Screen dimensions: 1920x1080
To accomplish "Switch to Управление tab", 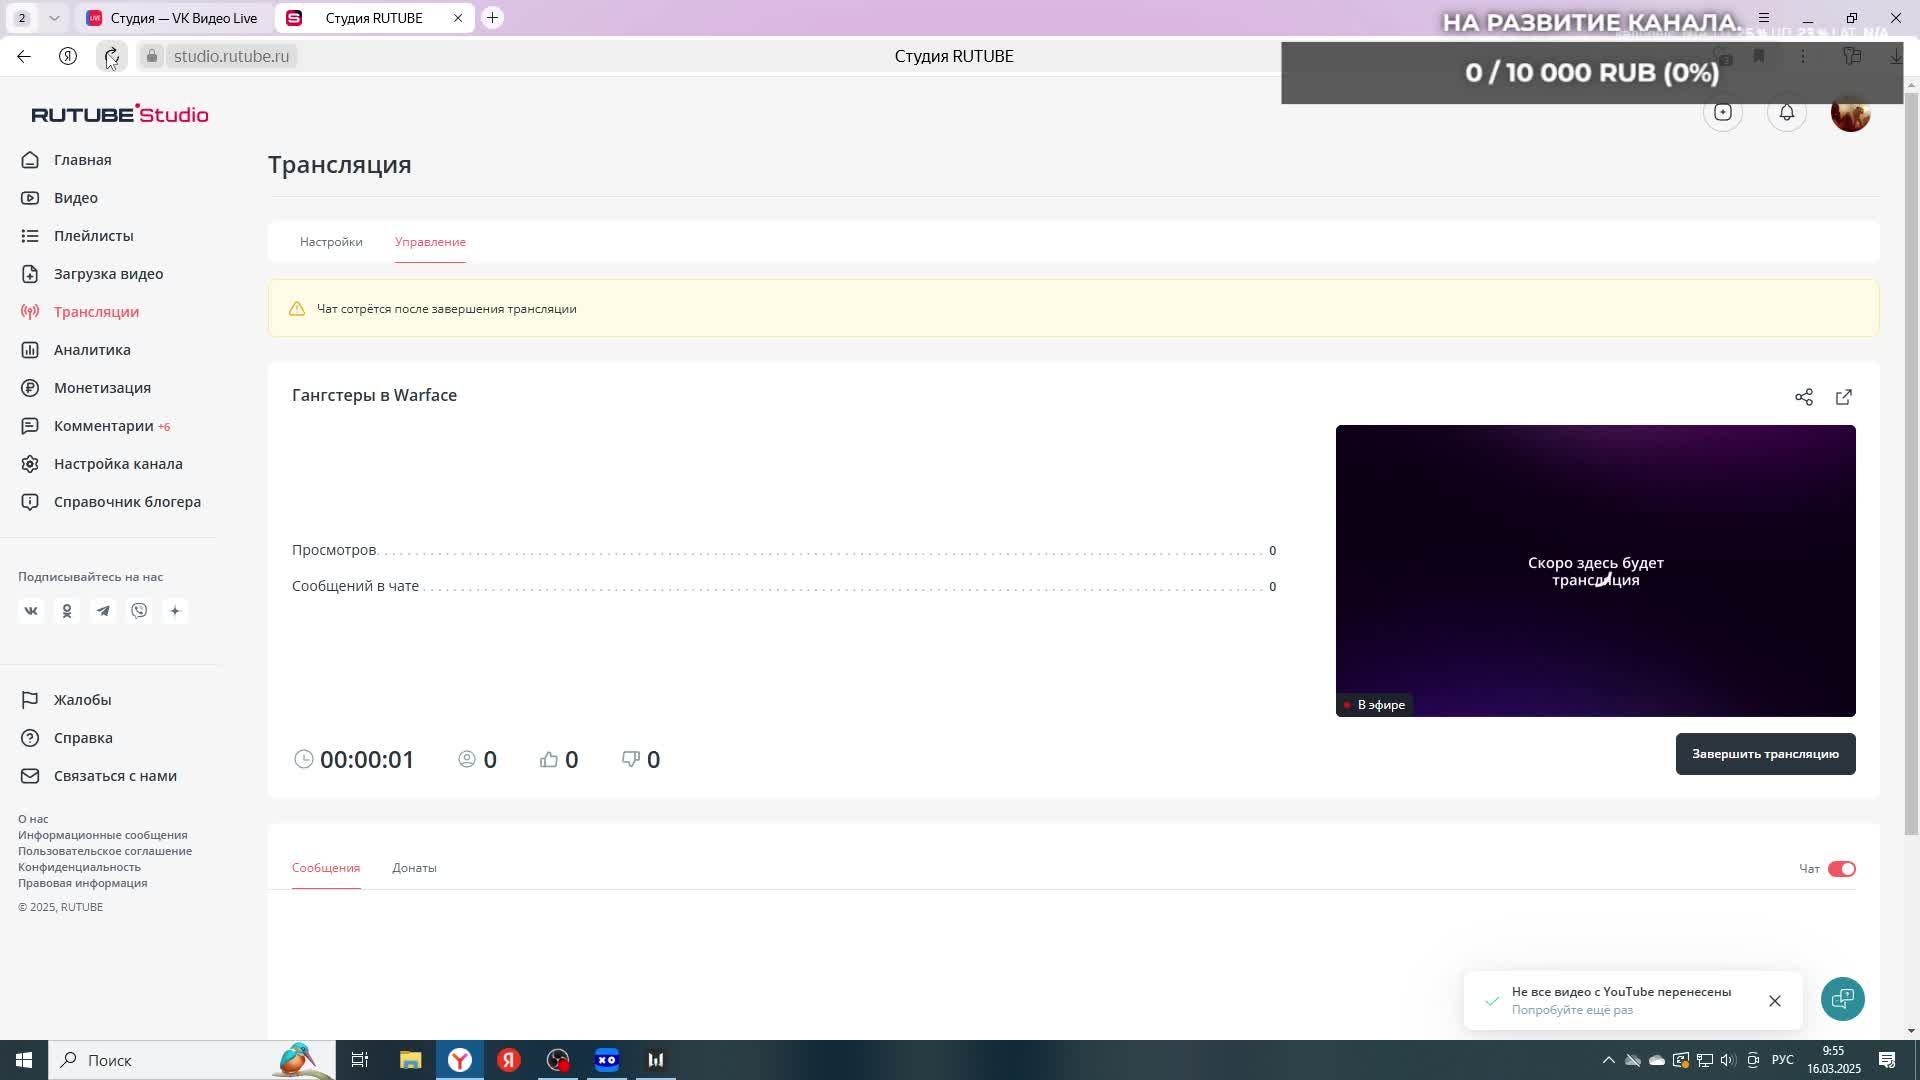I will pyautogui.click(x=430, y=242).
